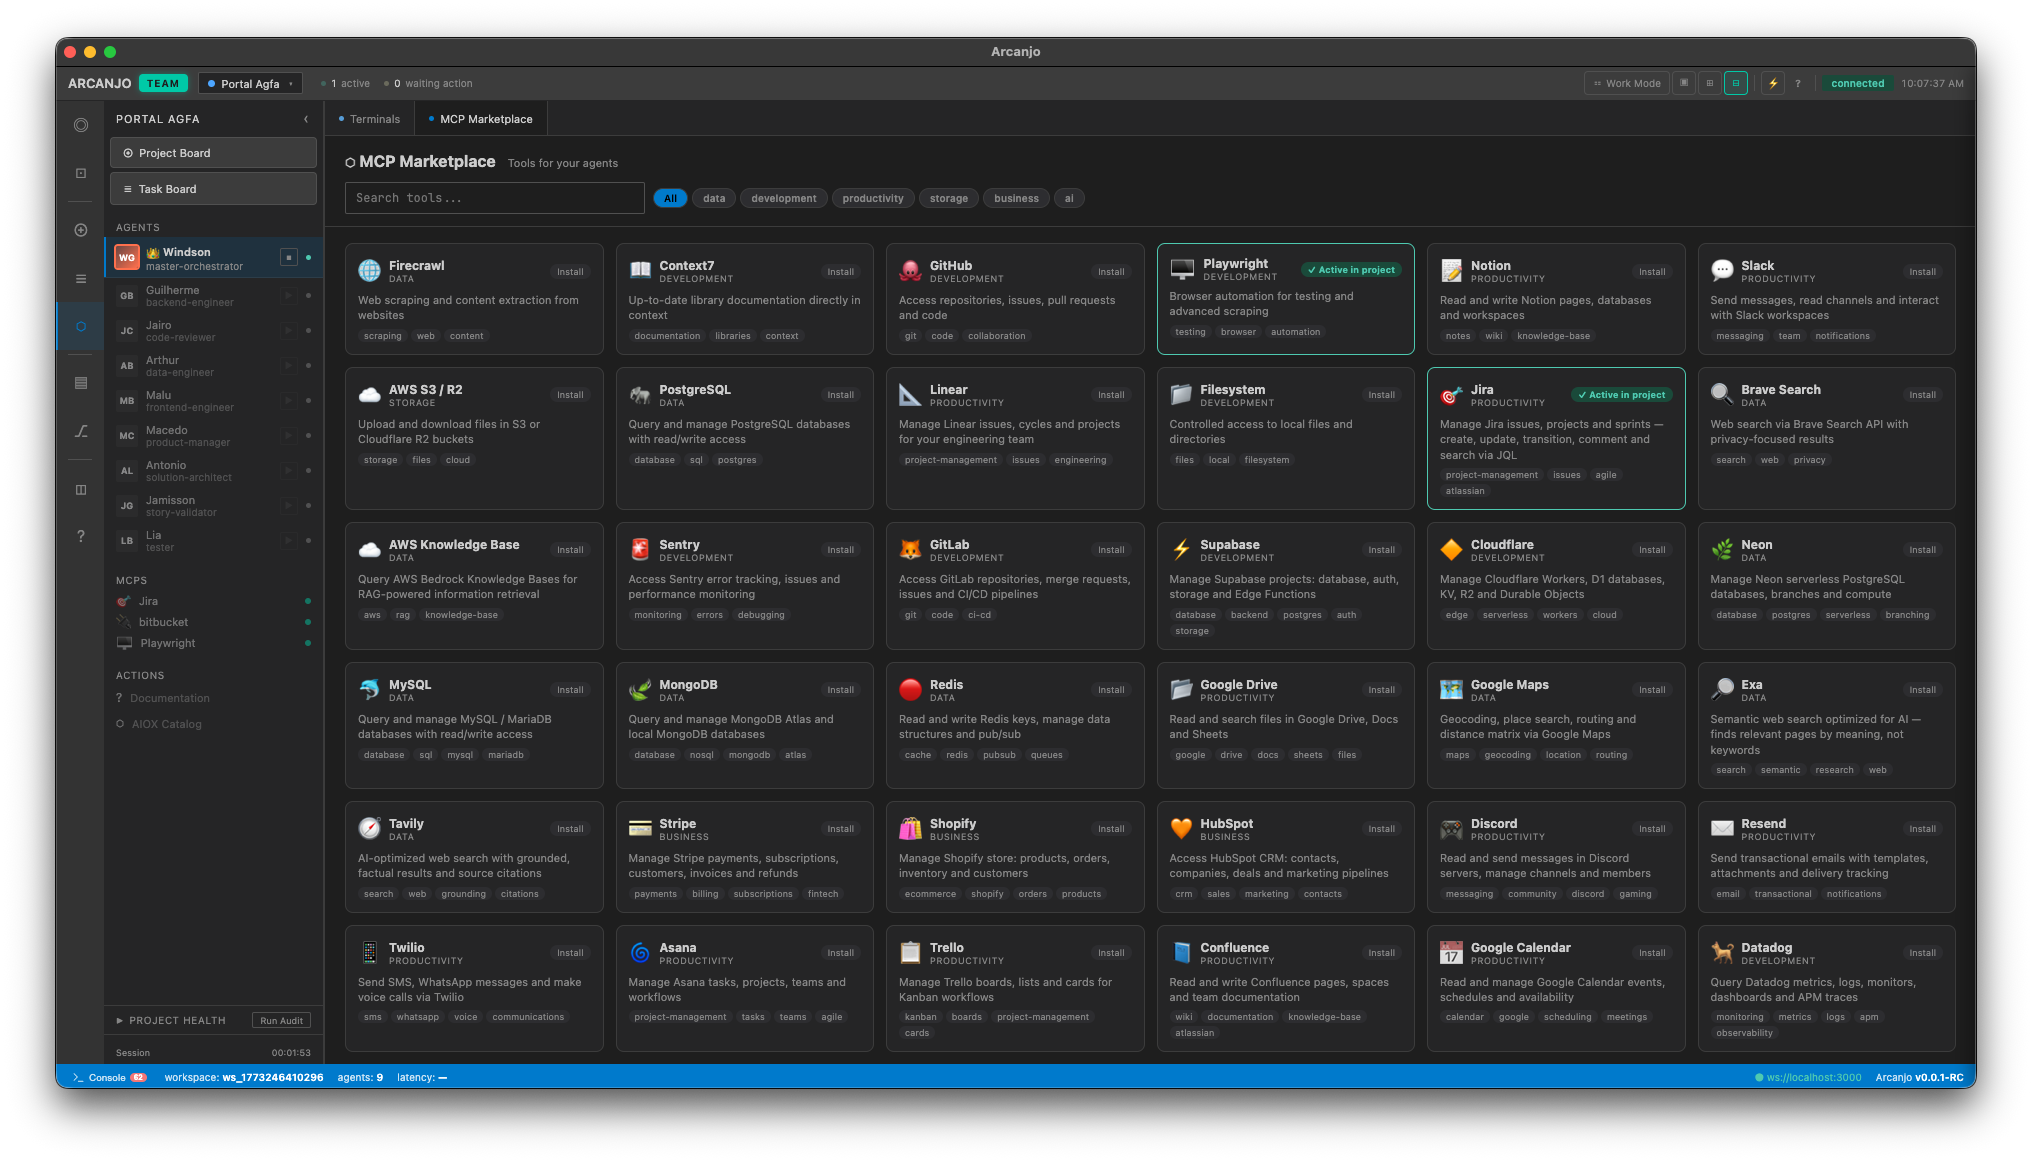Screen dimensions: 2032x1162
Task: Select the Jira MCP icon in the sidebar
Action: [x=125, y=601]
